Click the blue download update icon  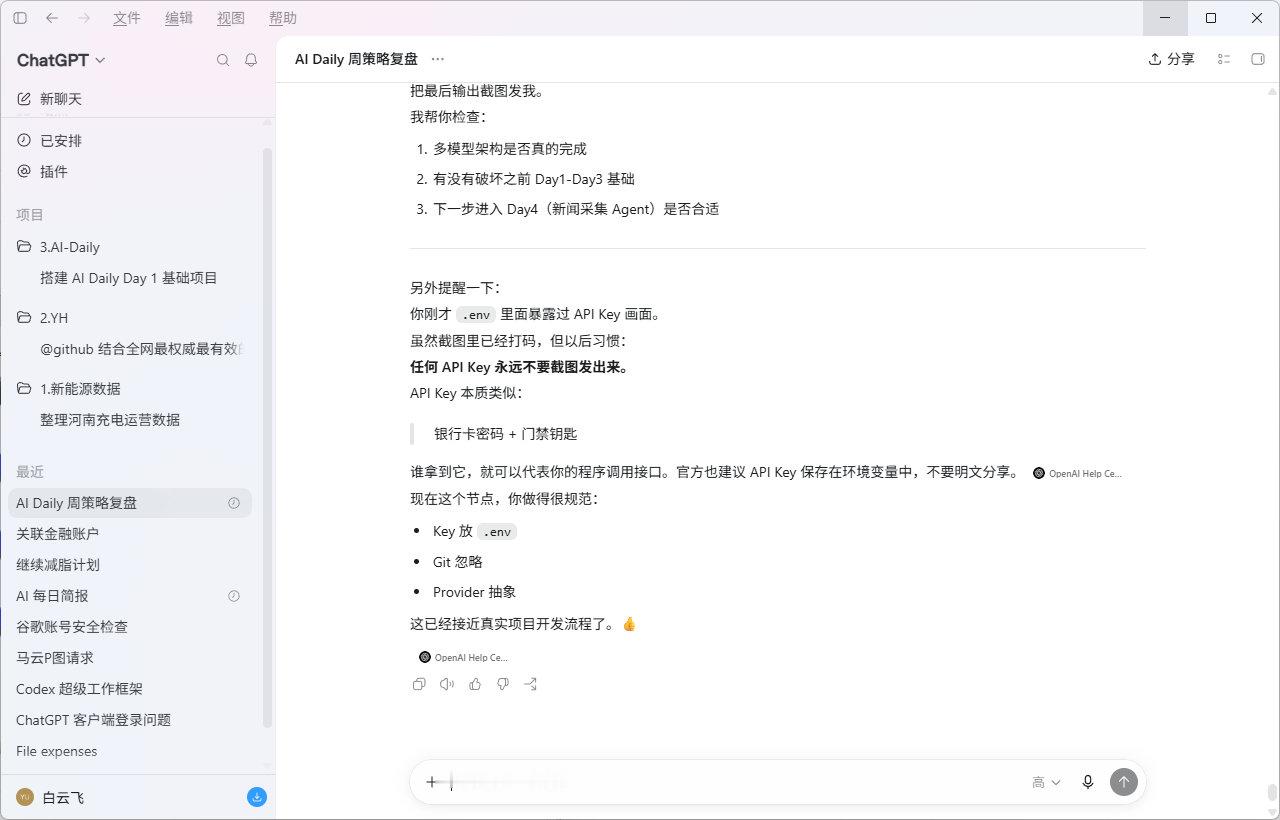click(x=257, y=797)
